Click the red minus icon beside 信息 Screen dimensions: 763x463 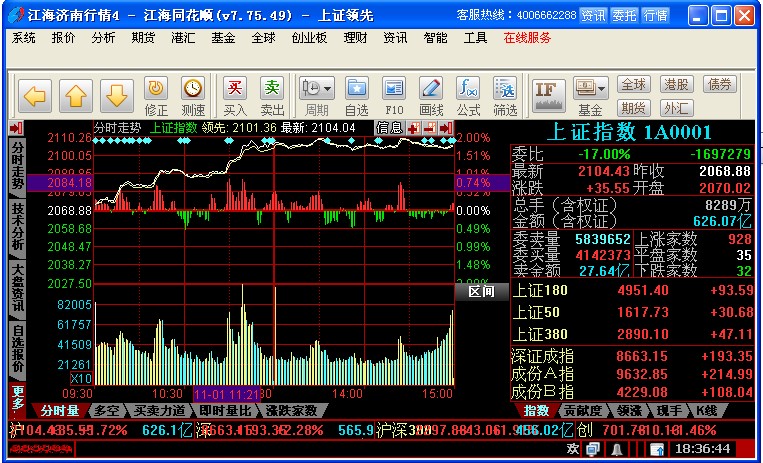coord(430,128)
